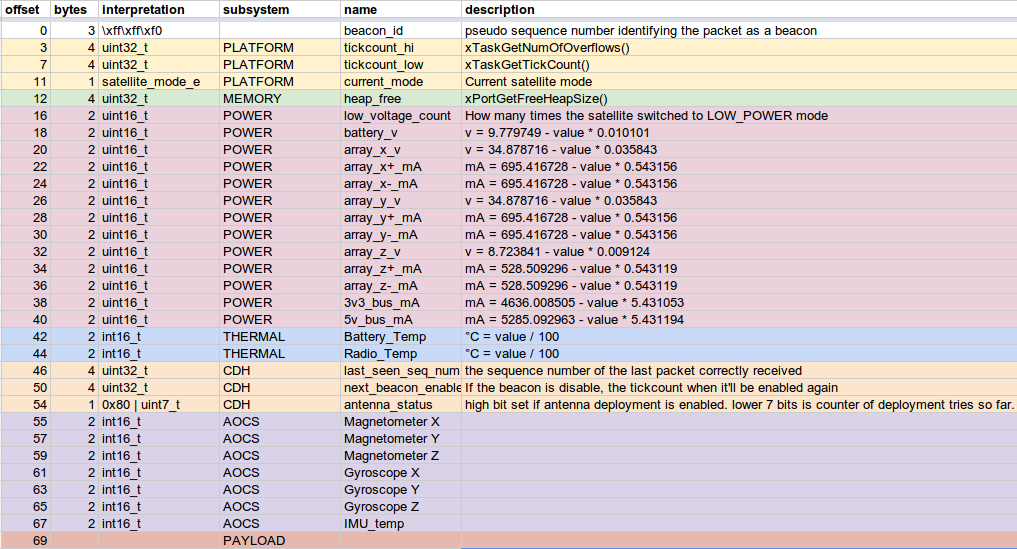The width and height of the screenshot is (1017, 549).
Task: Select the battery_v name cell
Action: click(400, 133)
